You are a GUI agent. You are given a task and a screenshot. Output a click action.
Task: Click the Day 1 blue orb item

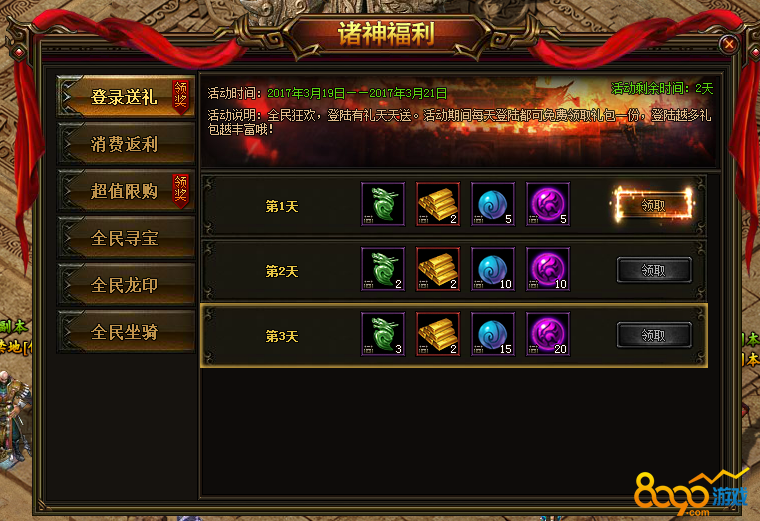tap(493, 204)
